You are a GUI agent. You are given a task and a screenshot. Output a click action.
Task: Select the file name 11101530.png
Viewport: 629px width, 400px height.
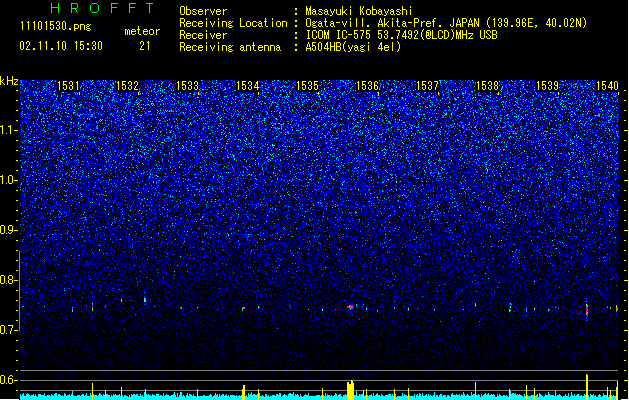pos(55,26)
